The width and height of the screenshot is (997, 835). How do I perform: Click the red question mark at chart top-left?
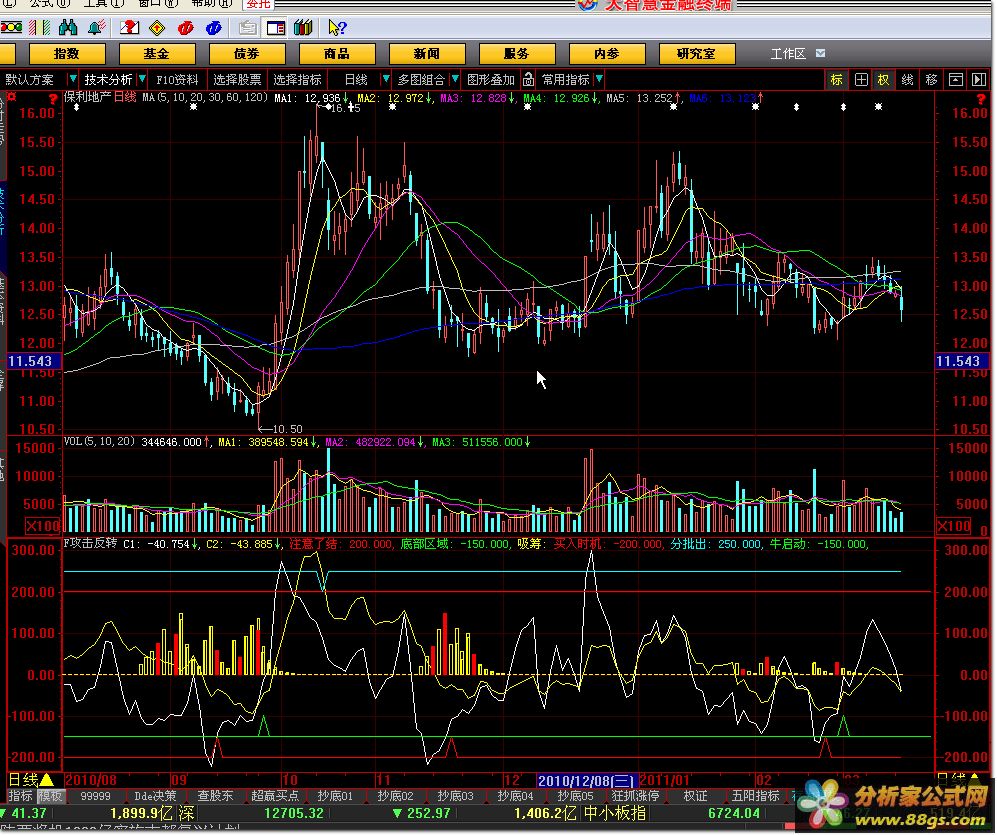[x=53, y=99]
